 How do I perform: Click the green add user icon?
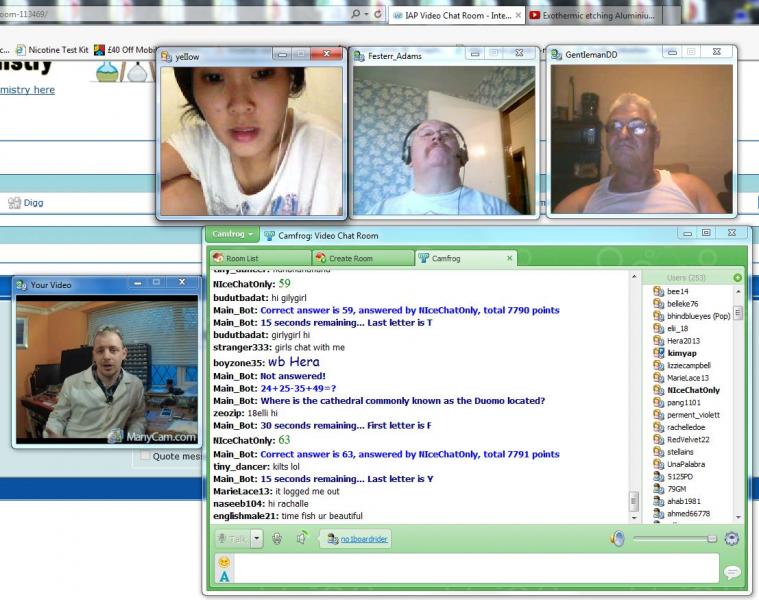pyautogui.click(x=737, y=277)
